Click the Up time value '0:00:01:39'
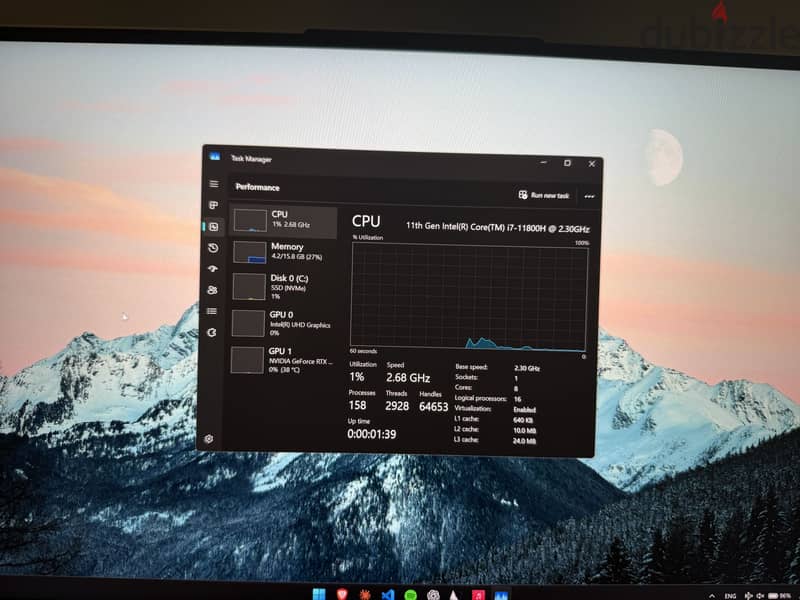 (x=371, y=434)
